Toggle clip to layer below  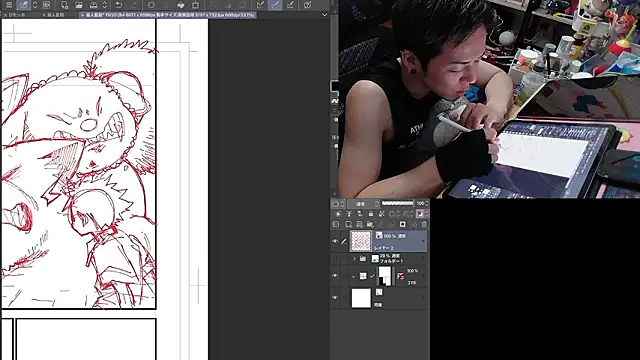tap(339, 214)
